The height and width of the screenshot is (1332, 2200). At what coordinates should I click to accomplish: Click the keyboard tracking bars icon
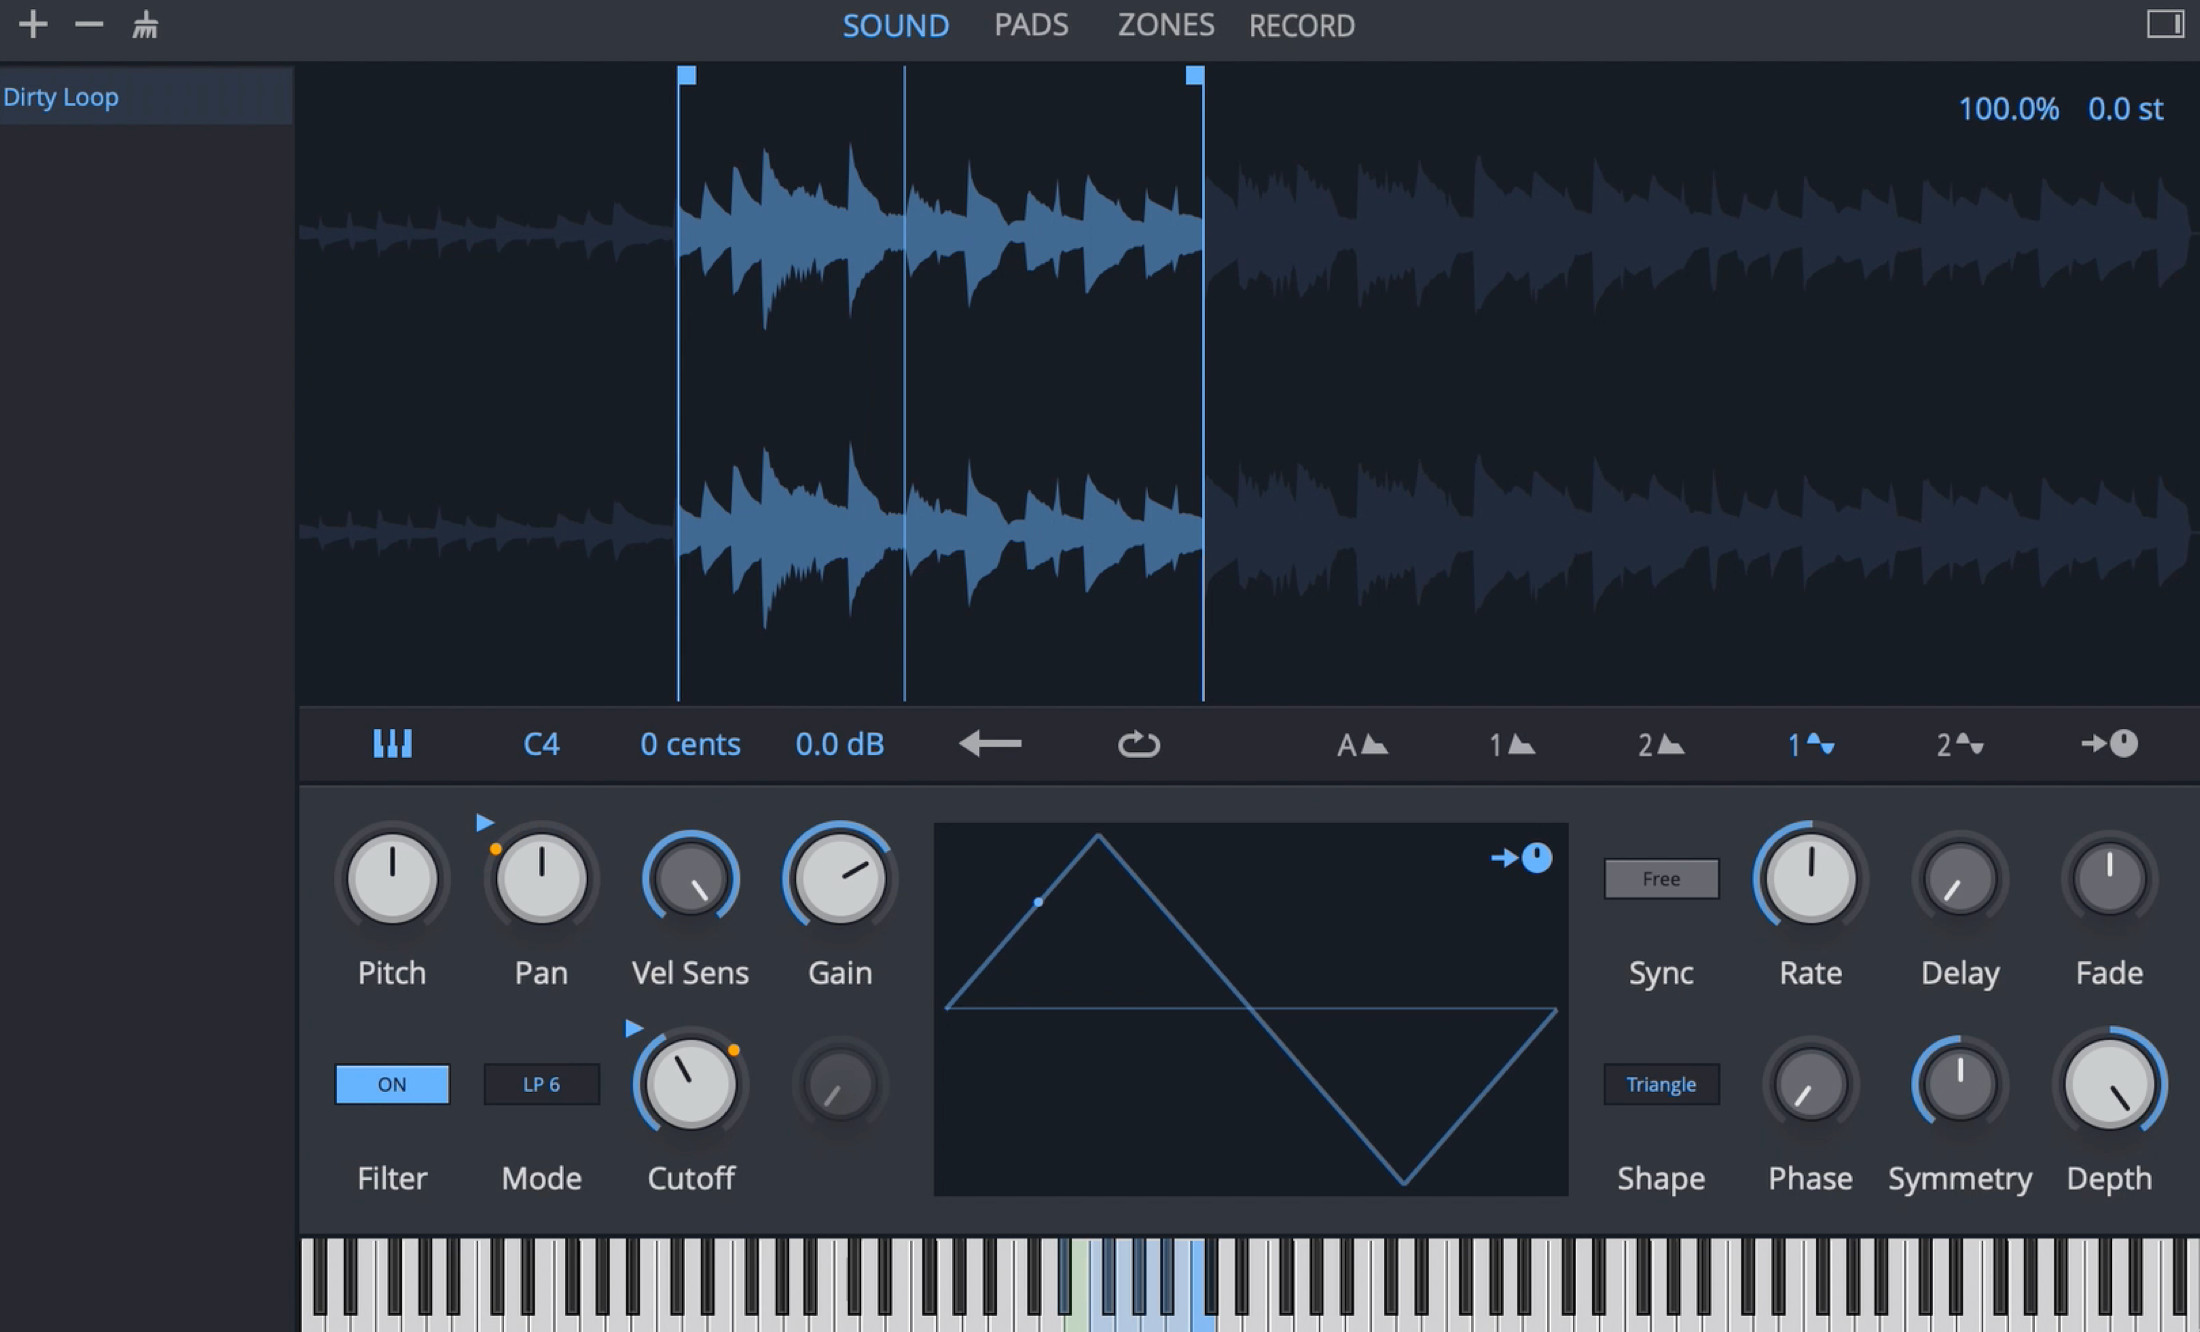tap(392, 743)
